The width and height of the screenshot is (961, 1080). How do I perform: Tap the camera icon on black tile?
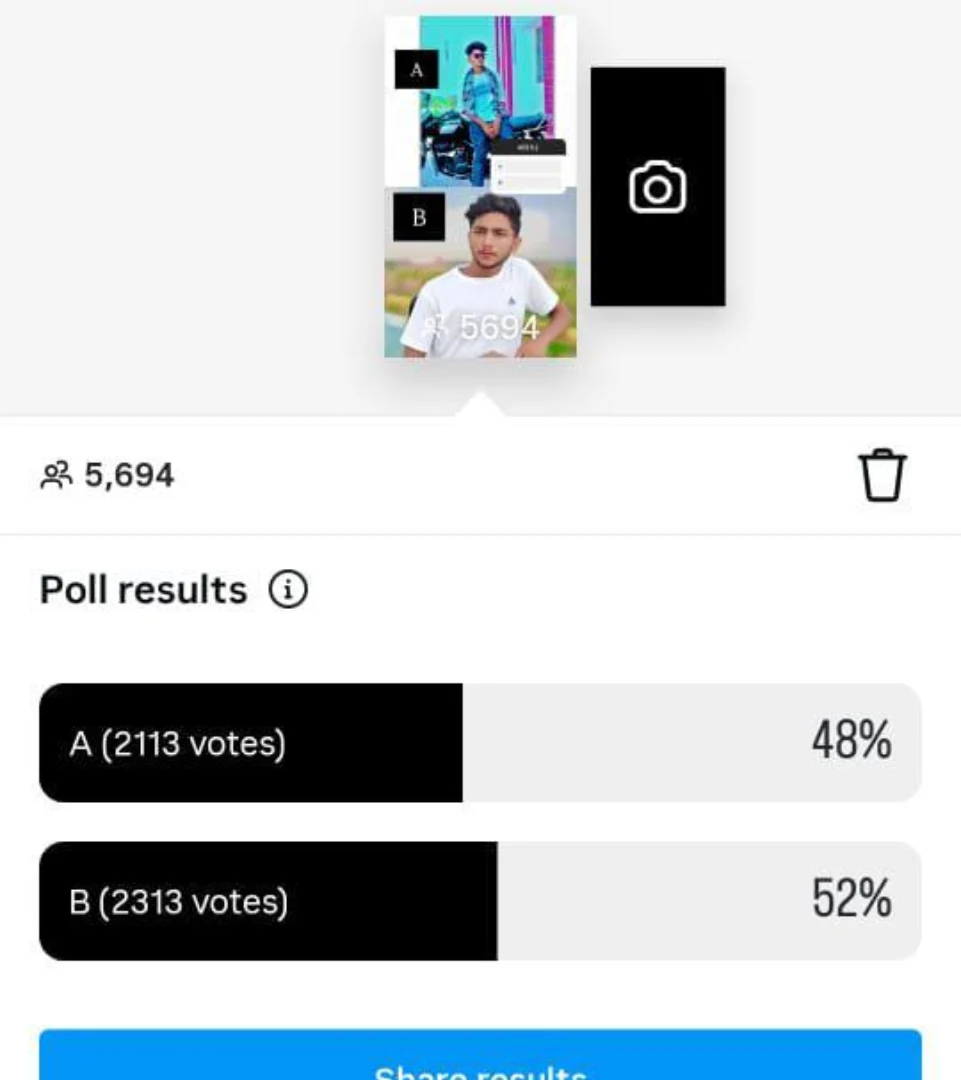click(x=657, y=188)
